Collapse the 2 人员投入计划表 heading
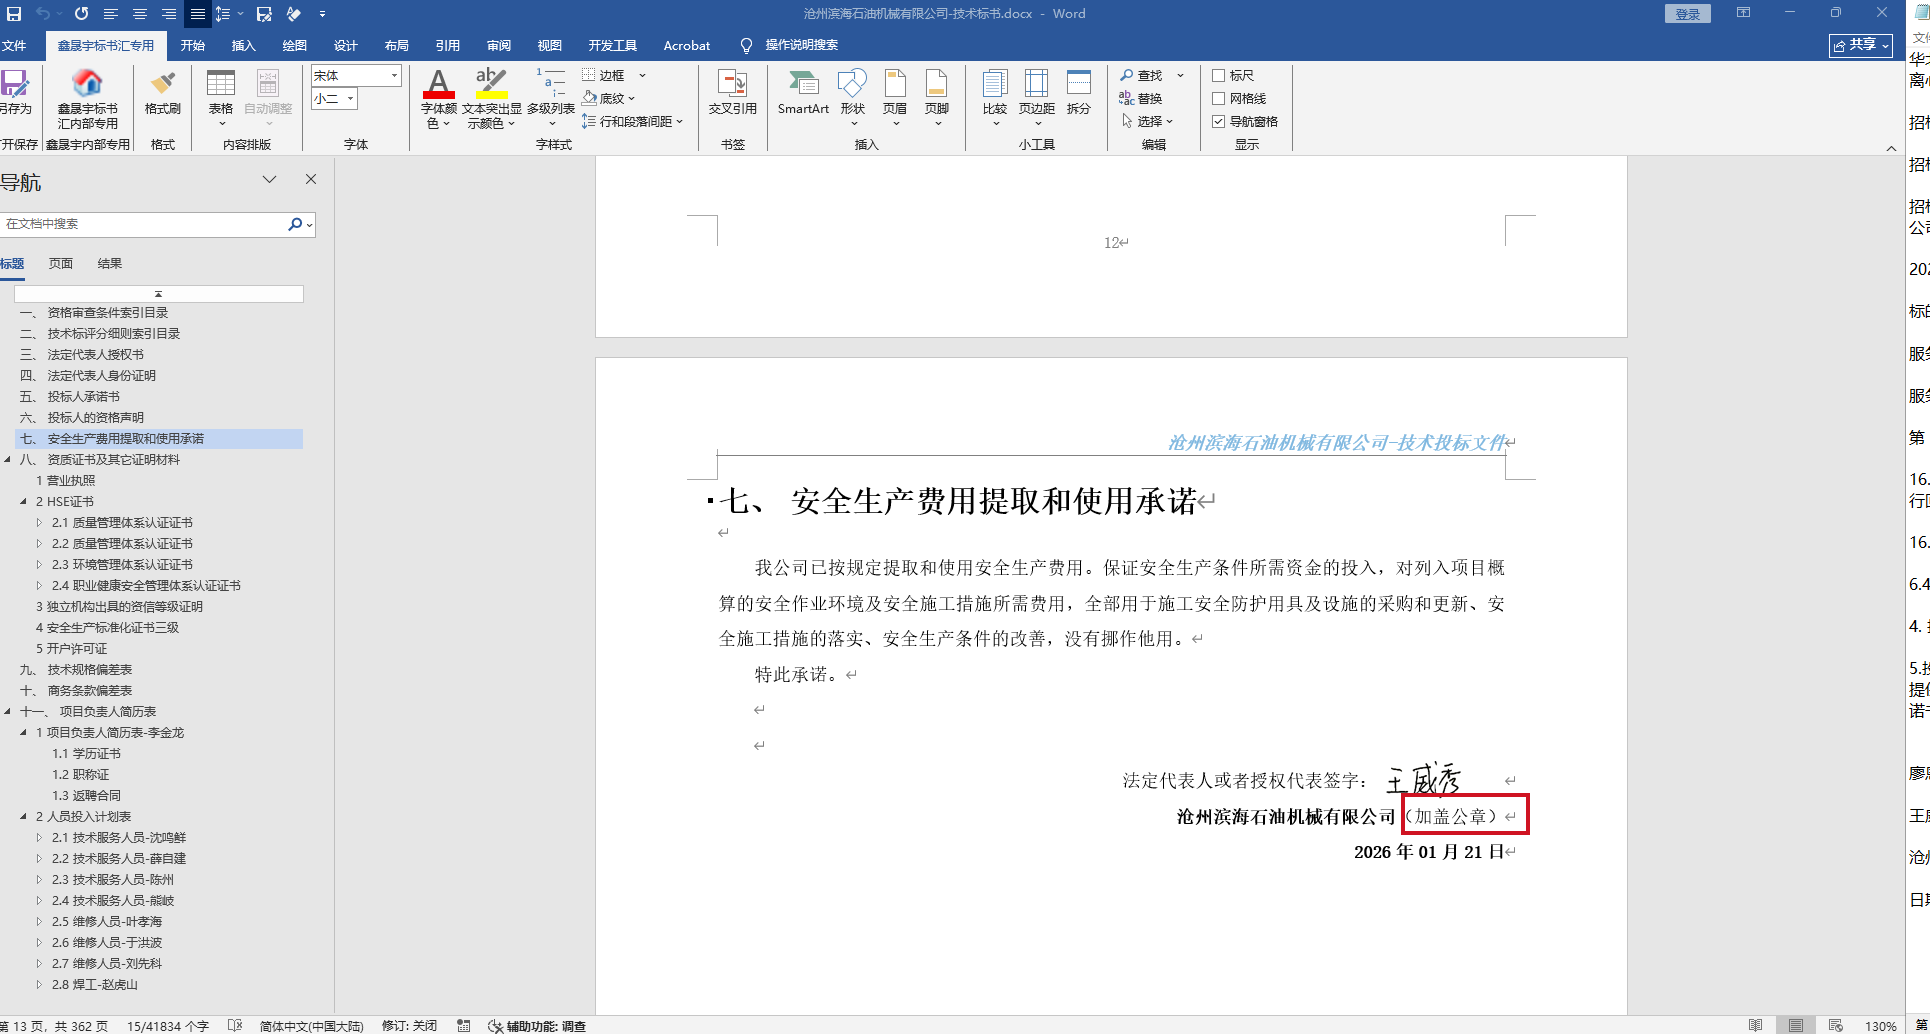1930x1034 pixels. [x=24, y=817]
